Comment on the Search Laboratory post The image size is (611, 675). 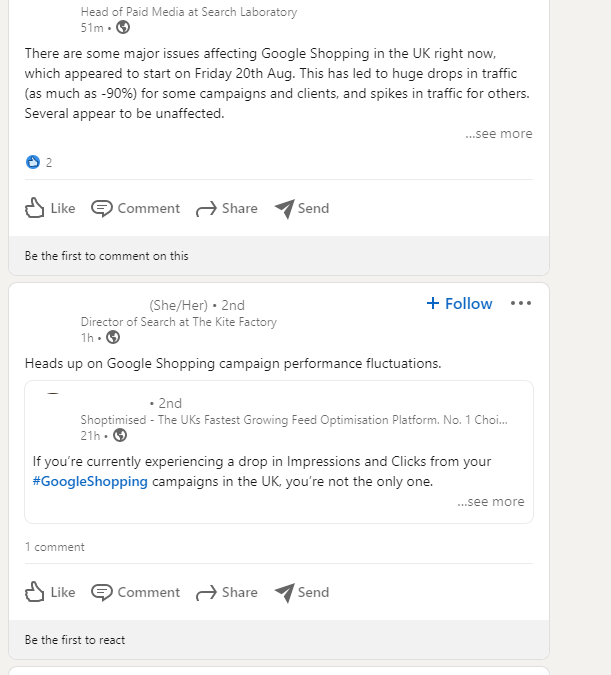(x=136, y=208)
